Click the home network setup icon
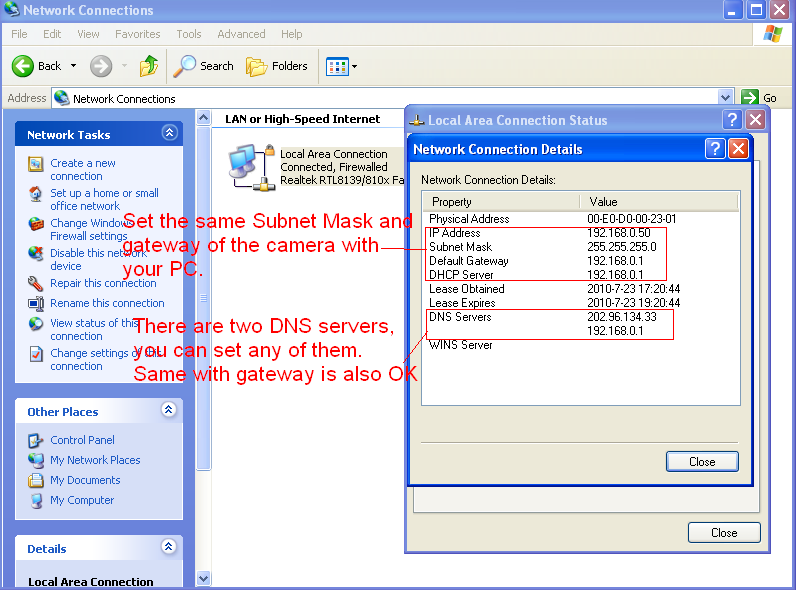Screen dimensions: 796x590 pos(36,194)
